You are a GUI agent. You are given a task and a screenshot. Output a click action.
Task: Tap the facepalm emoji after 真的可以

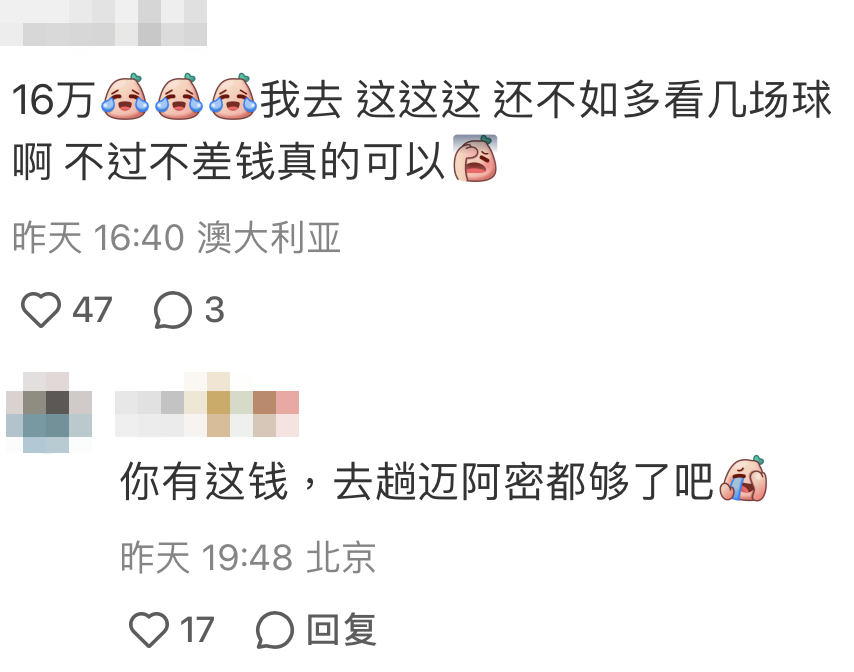point(475,158)
